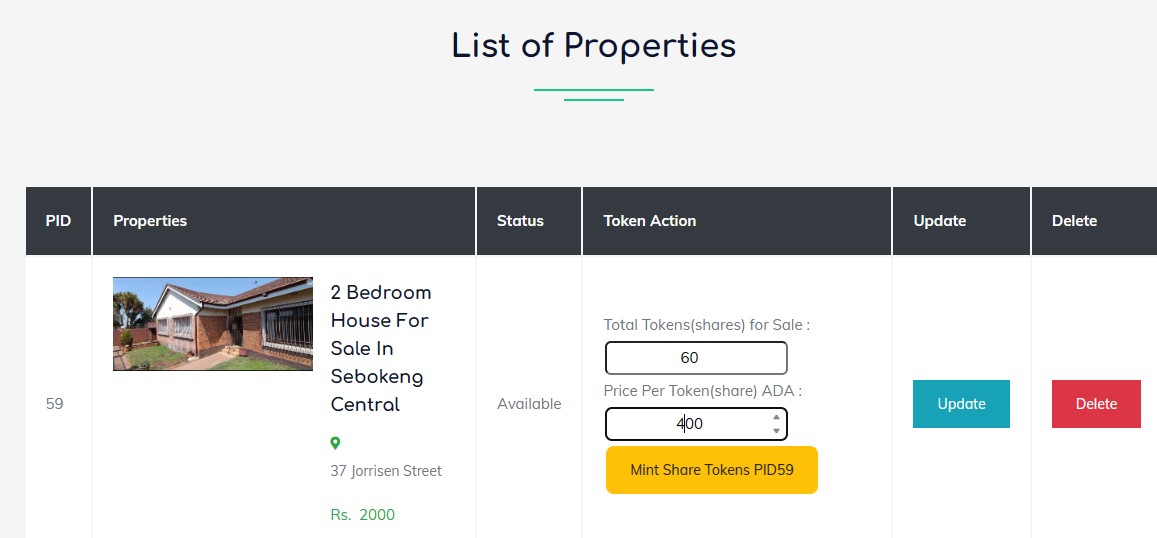Click the teal Update button

click(961, 404)
